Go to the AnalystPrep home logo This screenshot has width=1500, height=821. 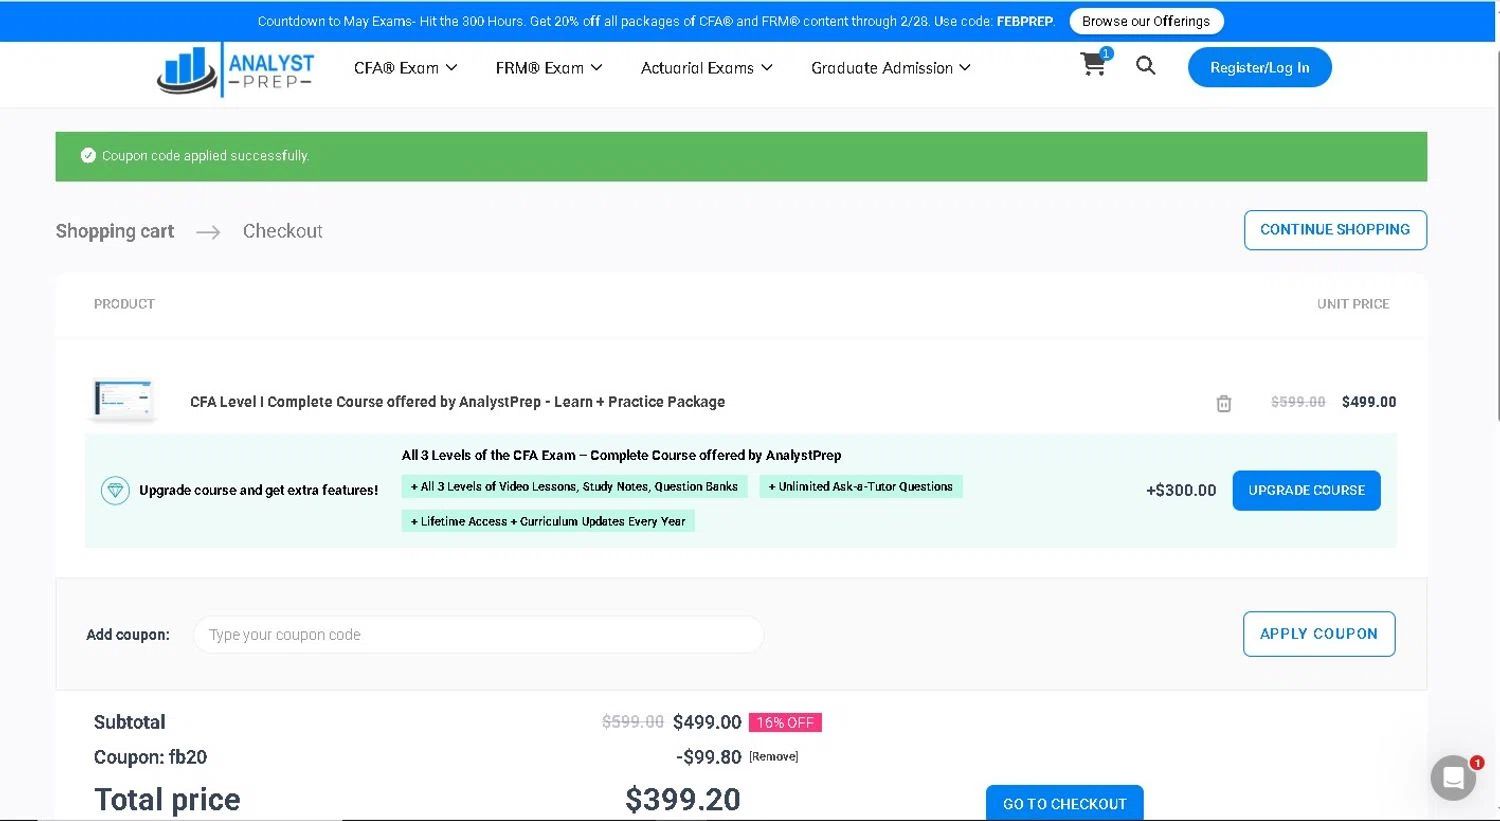235,70
